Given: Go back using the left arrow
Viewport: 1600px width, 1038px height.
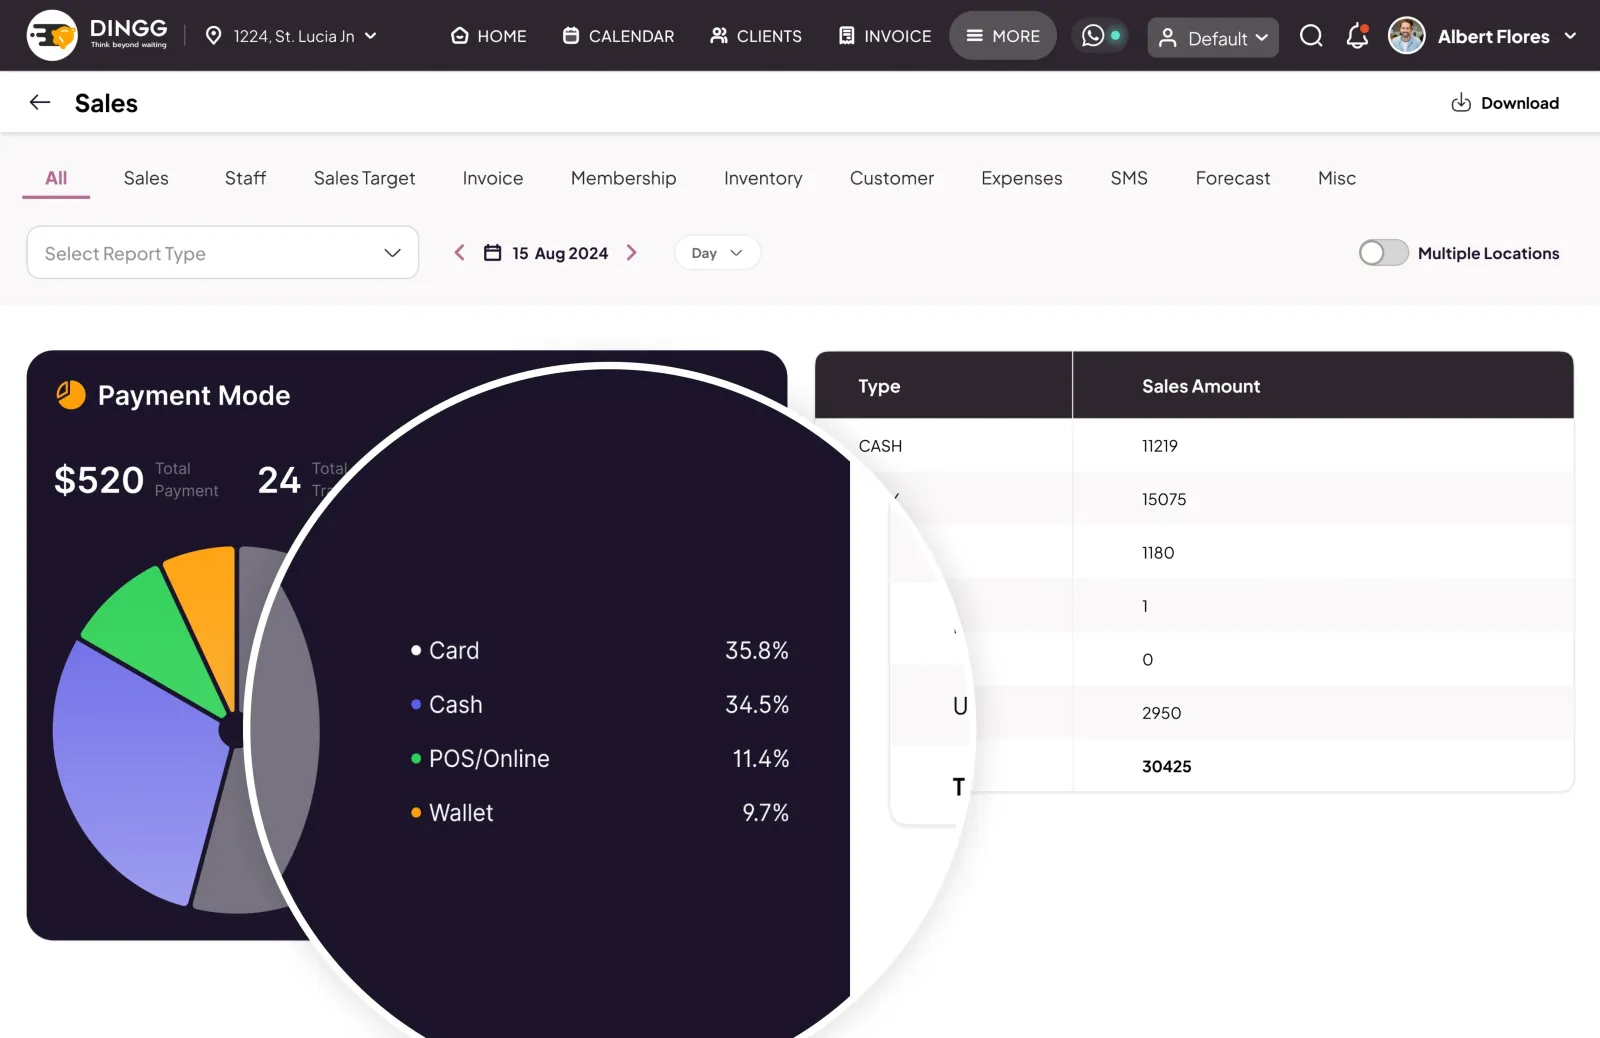Looking at the screenshot, I should [40, 102].
